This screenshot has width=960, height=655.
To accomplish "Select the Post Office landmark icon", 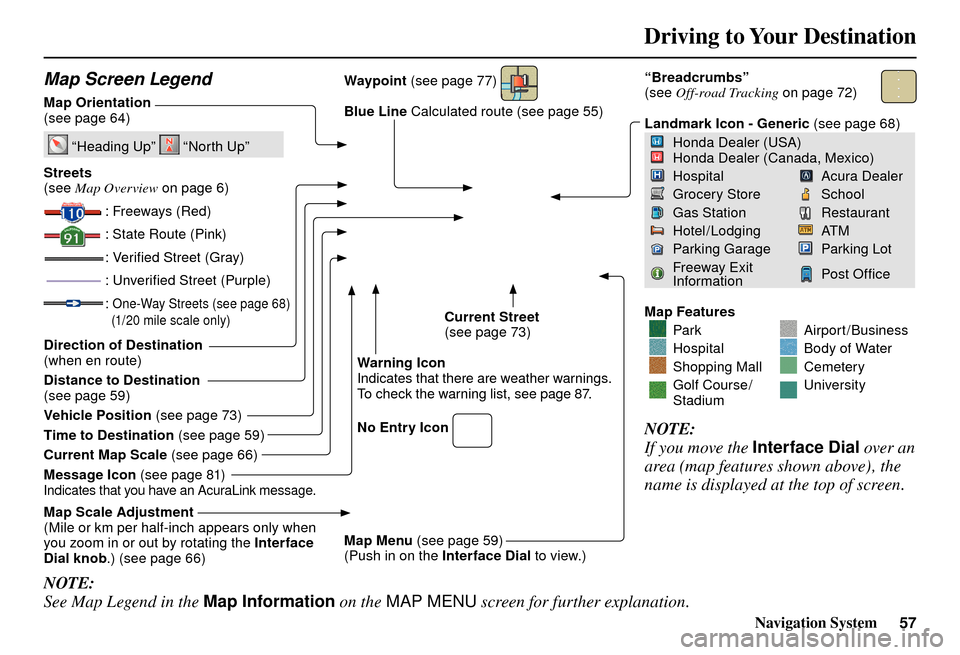I will pyautogui.click(x=806, y=274).
